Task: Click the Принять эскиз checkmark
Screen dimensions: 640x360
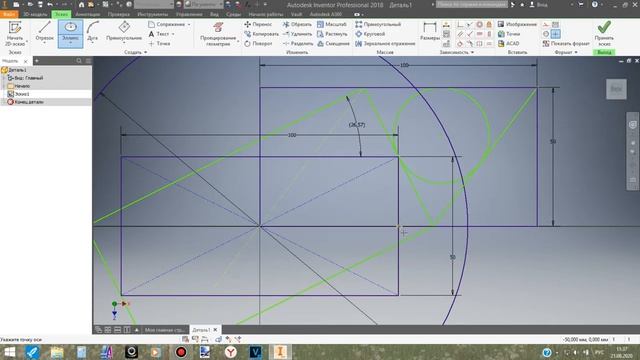Action: [604, 33]
